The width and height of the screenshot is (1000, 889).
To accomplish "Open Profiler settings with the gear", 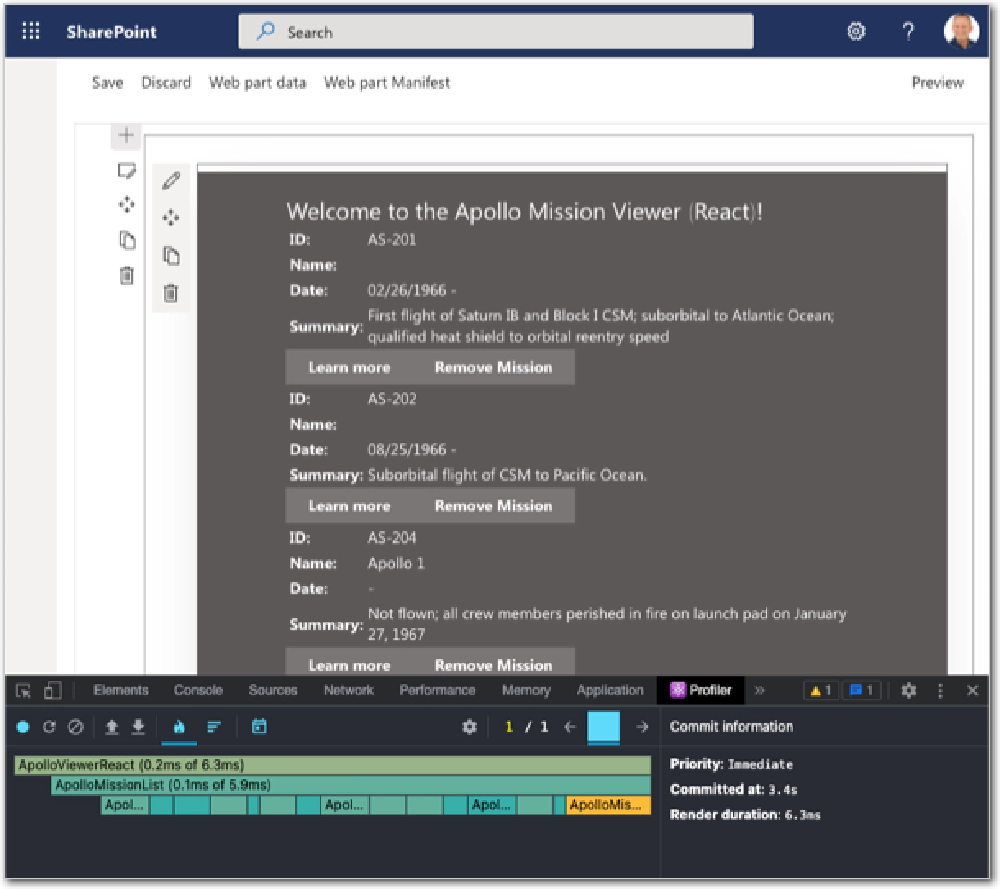I will click(470, 727).
